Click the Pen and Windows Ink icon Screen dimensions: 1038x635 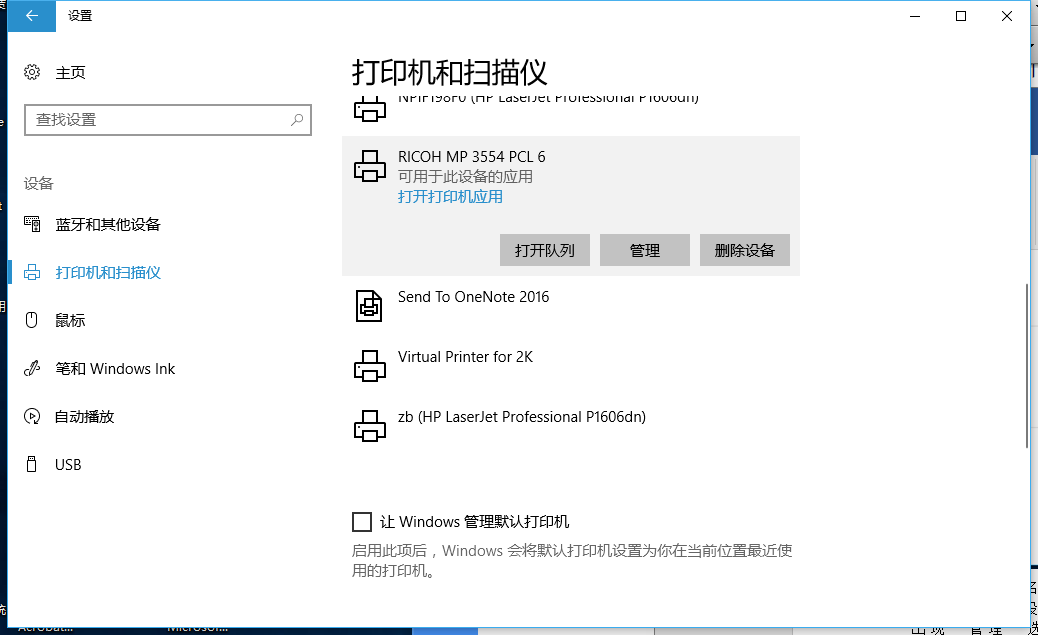(x=32, y=369)
